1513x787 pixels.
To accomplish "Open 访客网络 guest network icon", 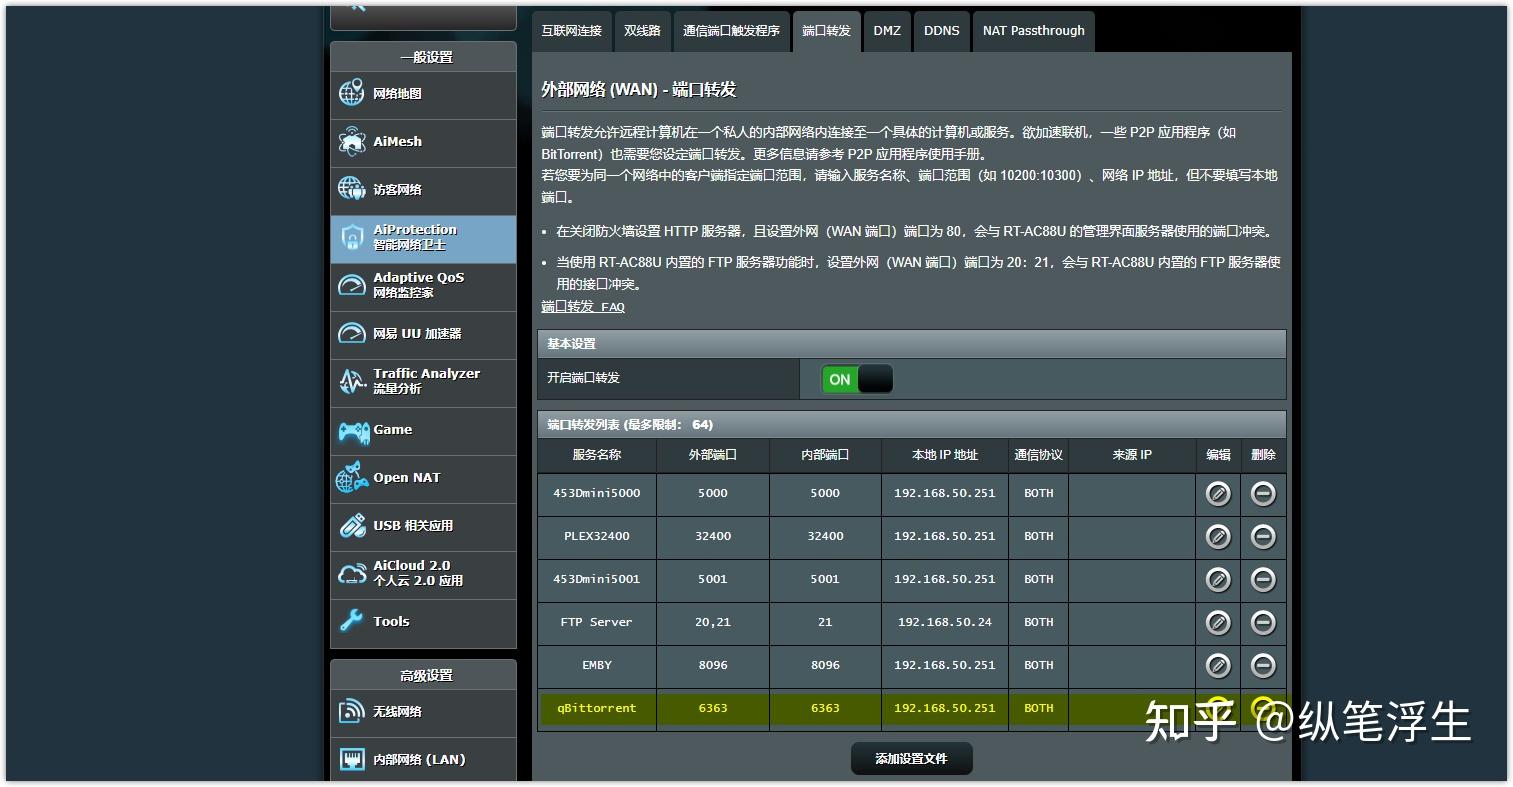I will (x=351, y=189).
